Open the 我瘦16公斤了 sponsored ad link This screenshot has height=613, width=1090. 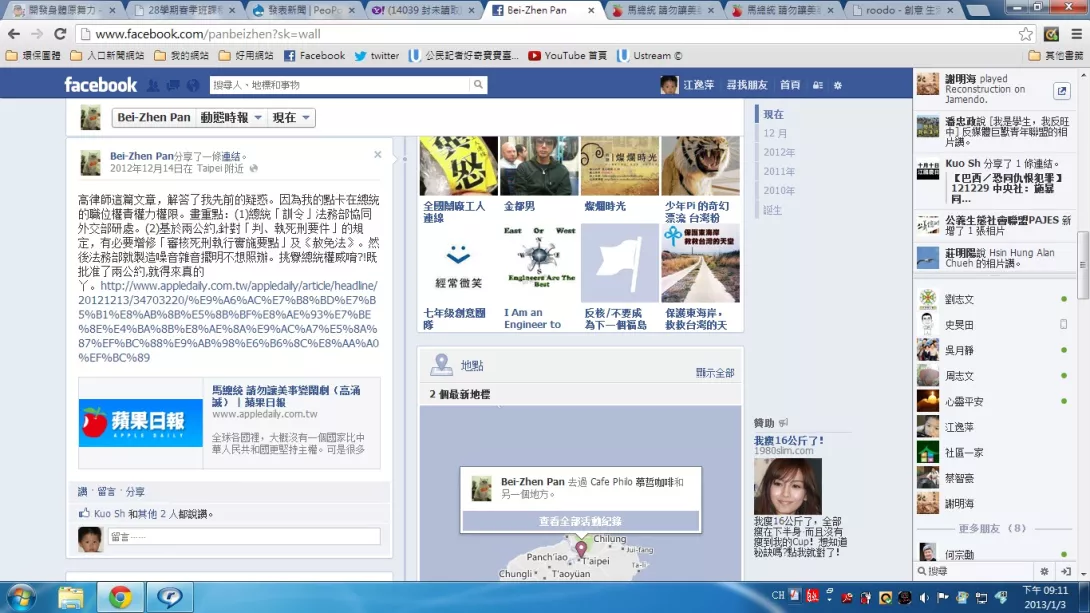click(x=789, y=441)
